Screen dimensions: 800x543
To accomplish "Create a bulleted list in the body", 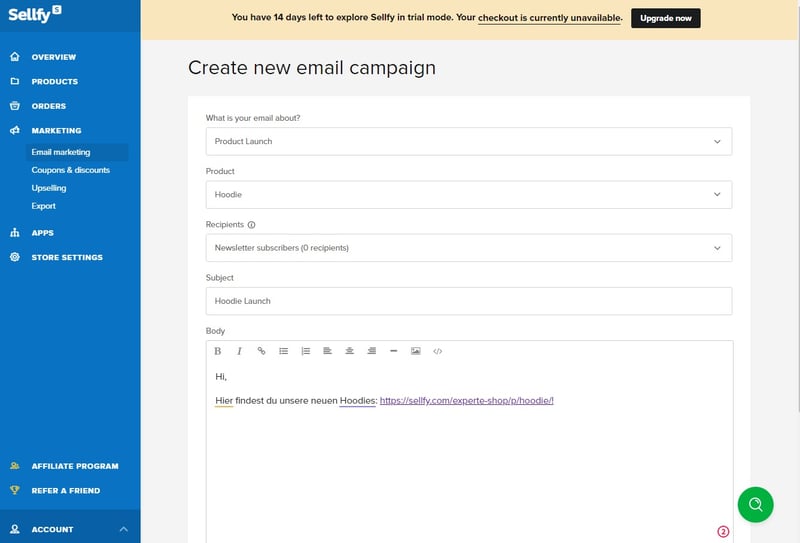I will click(284, 351).
